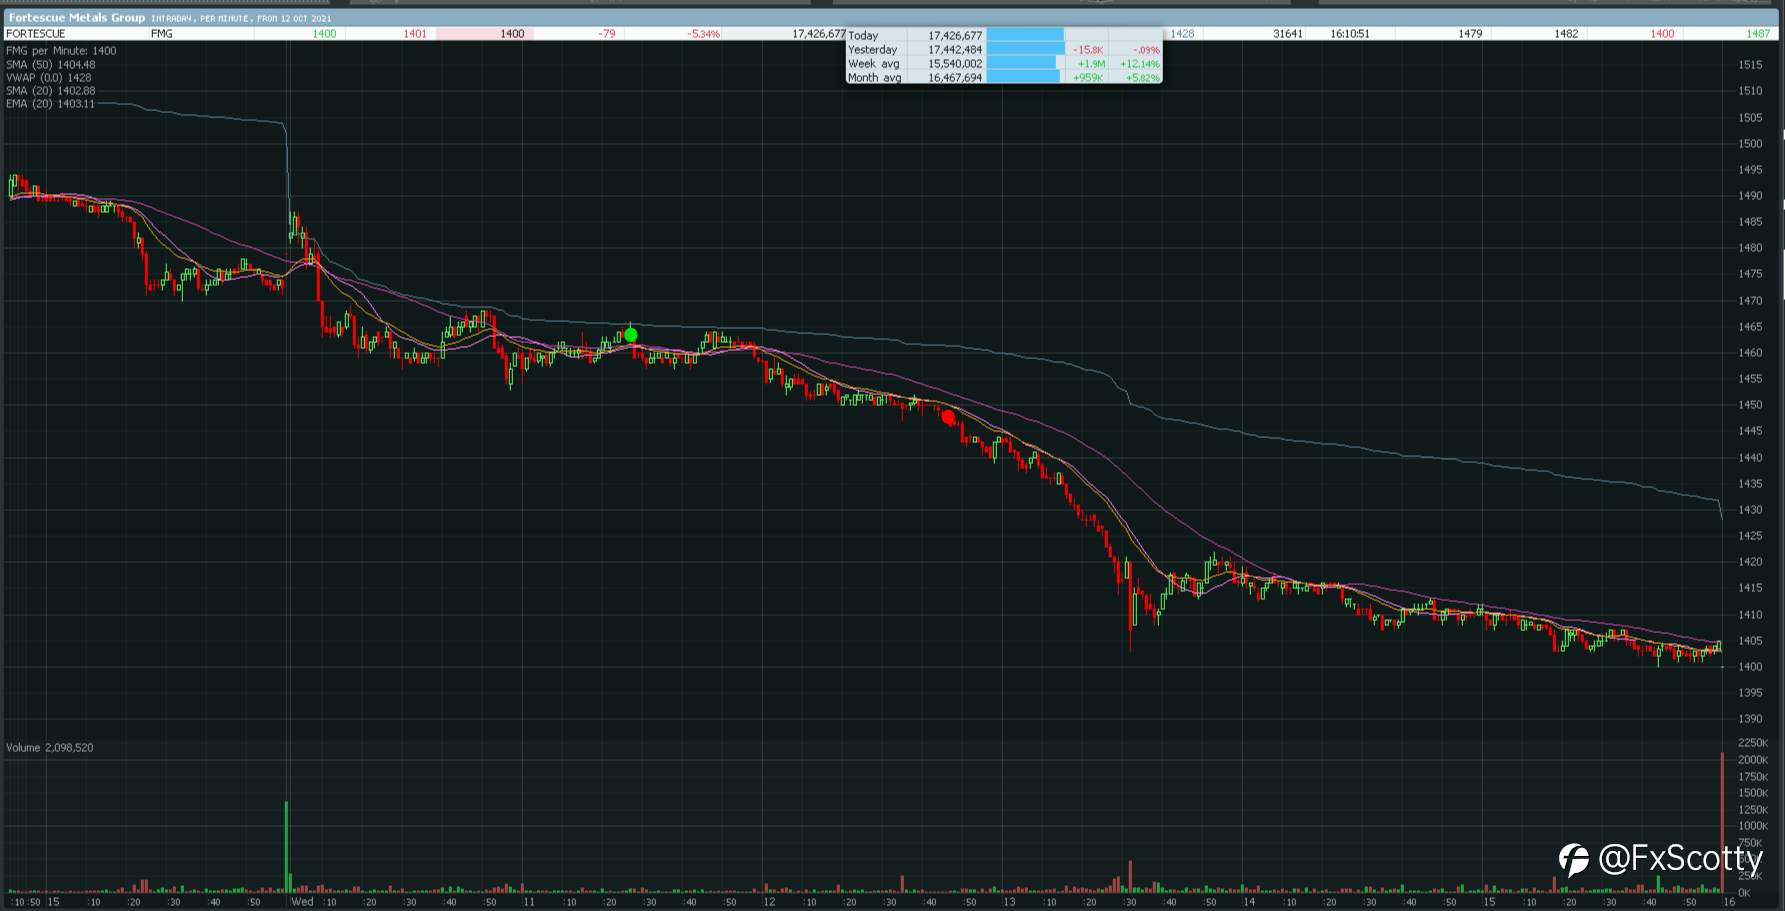The image size is (1785, 911).
Task: Click the 16 hour label on time axis
Action: pos(1729,901)
